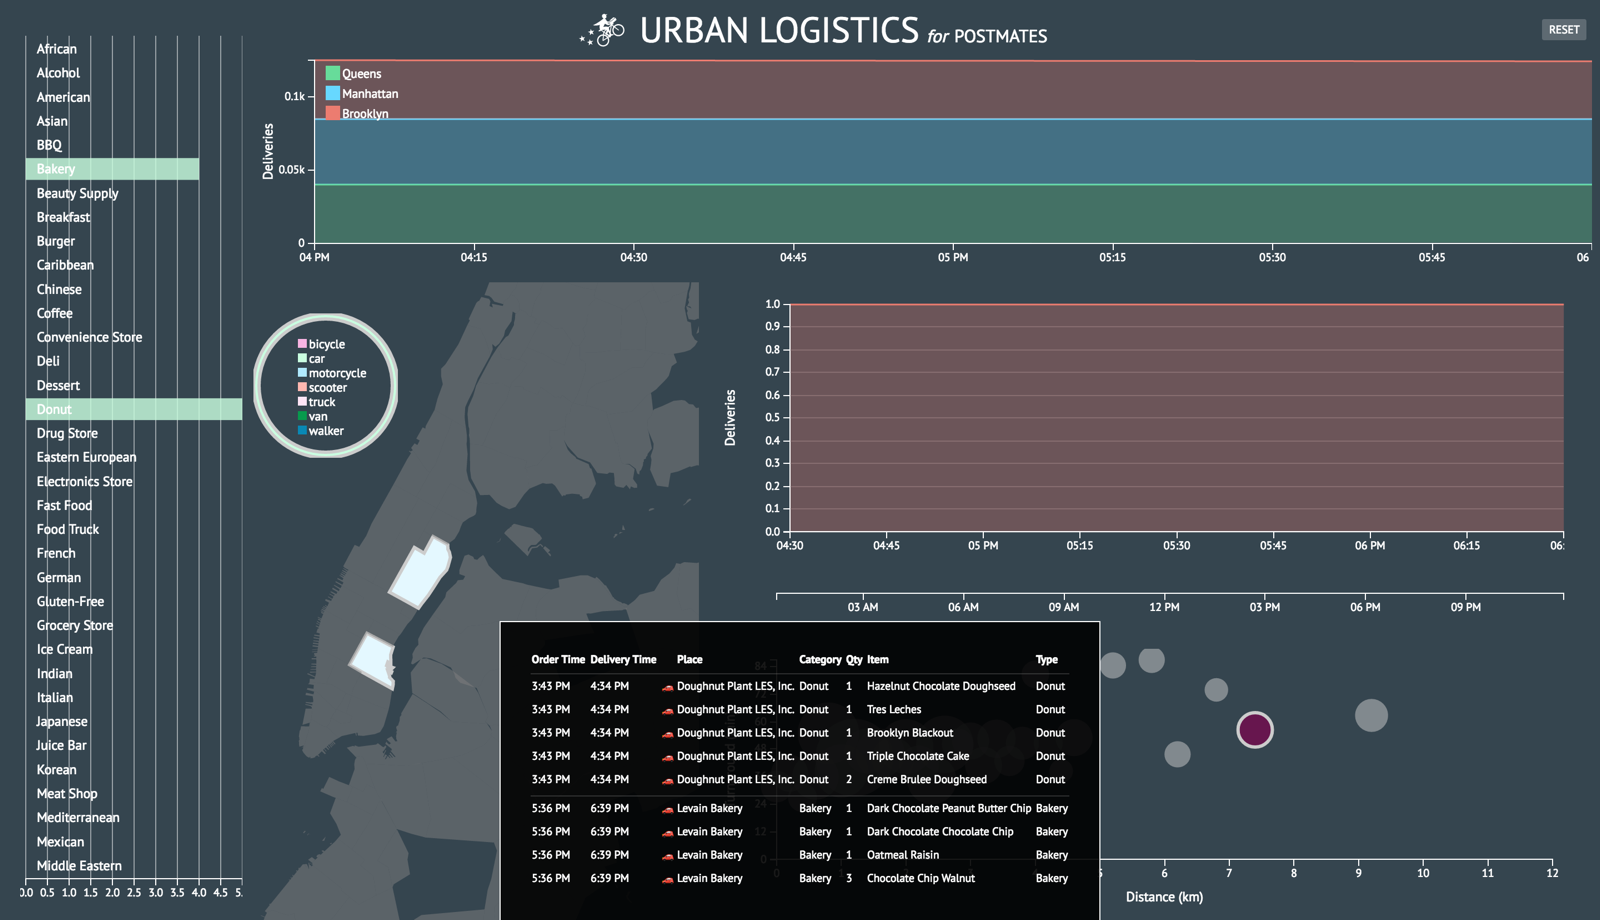The image size is (1600, 920).
Task: Select the Italian category
Action: point(54,697)
